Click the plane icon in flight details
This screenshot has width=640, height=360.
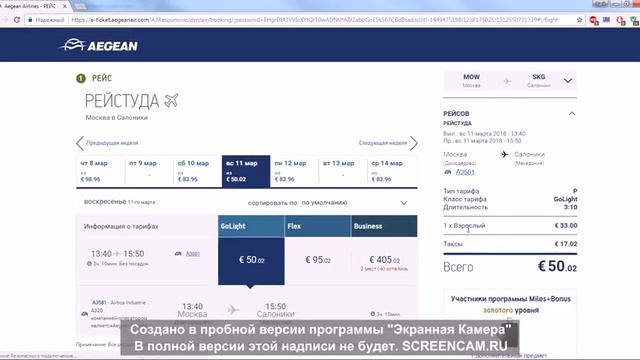click(233, 310)
